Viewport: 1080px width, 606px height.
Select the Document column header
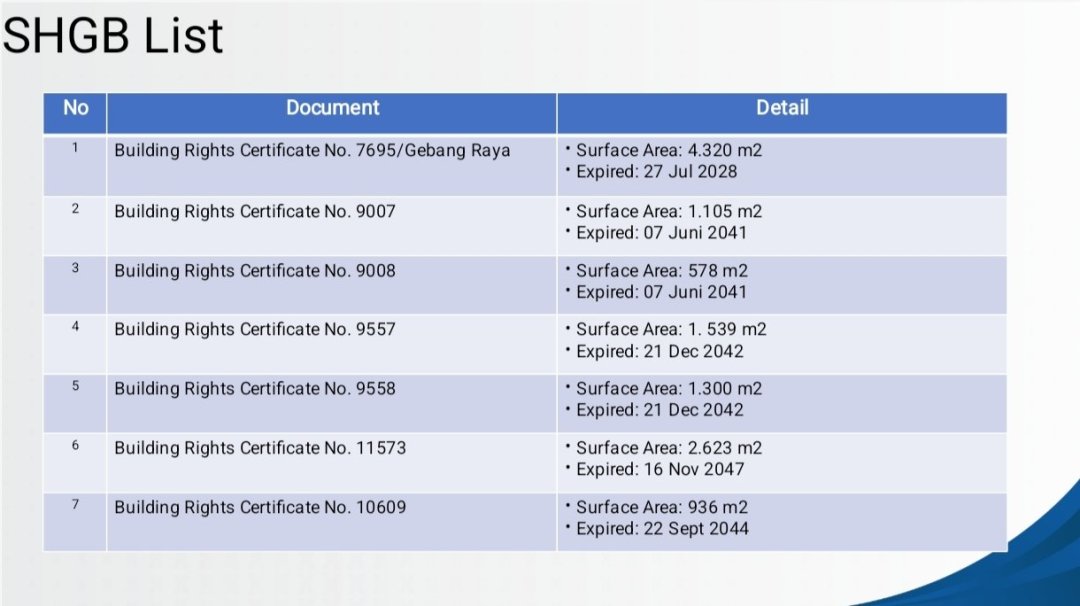pos(332,108)
